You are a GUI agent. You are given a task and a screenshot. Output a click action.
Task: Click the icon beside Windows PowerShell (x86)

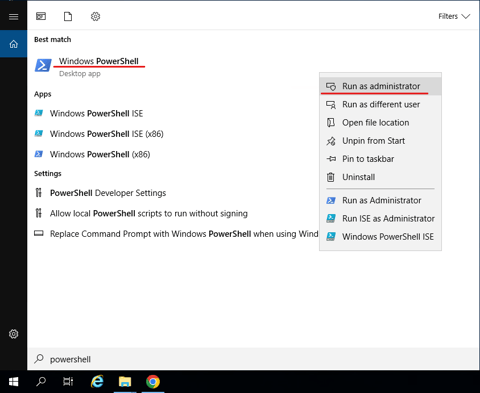(39, 154)
